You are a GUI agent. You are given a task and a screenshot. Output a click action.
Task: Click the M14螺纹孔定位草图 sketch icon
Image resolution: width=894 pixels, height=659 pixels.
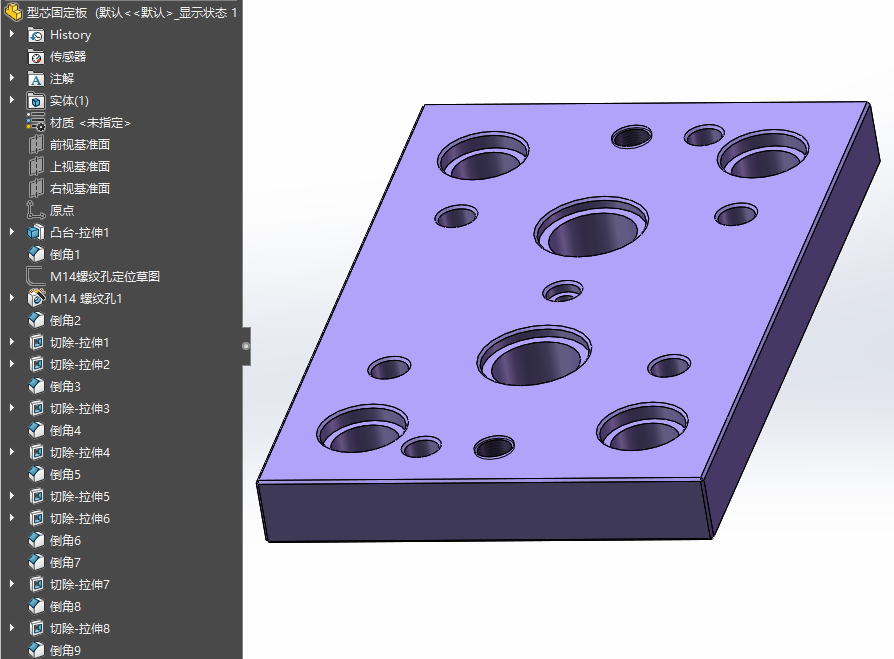[x=36, y=276]
